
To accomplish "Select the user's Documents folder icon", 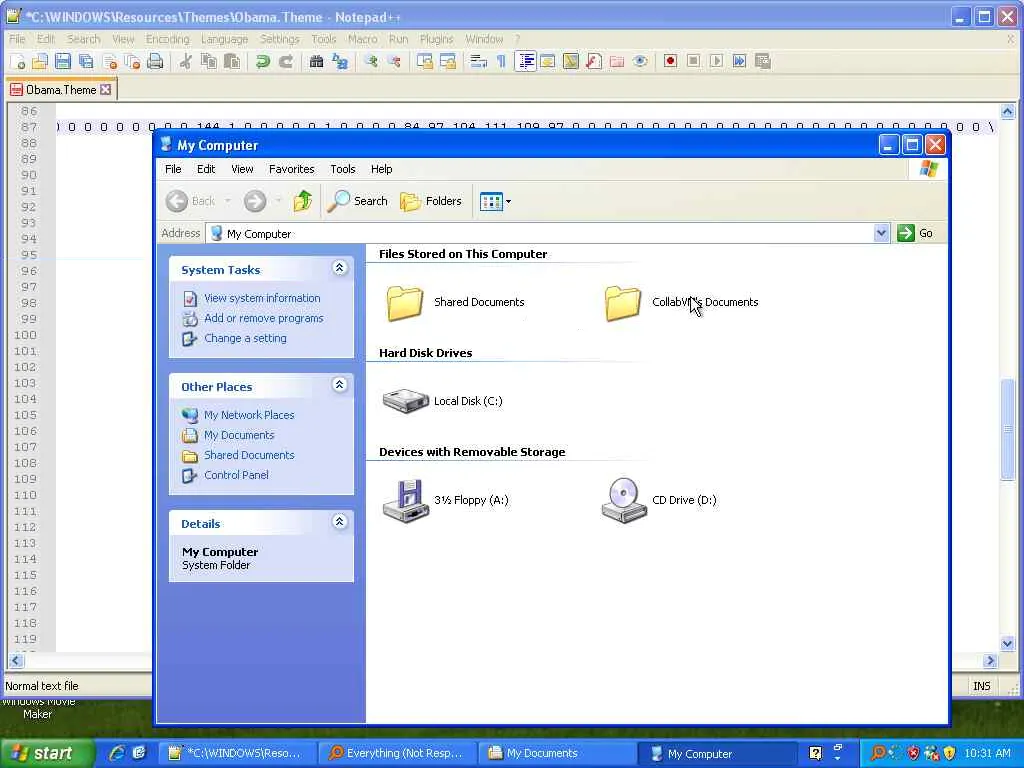I will click(622, 303).
